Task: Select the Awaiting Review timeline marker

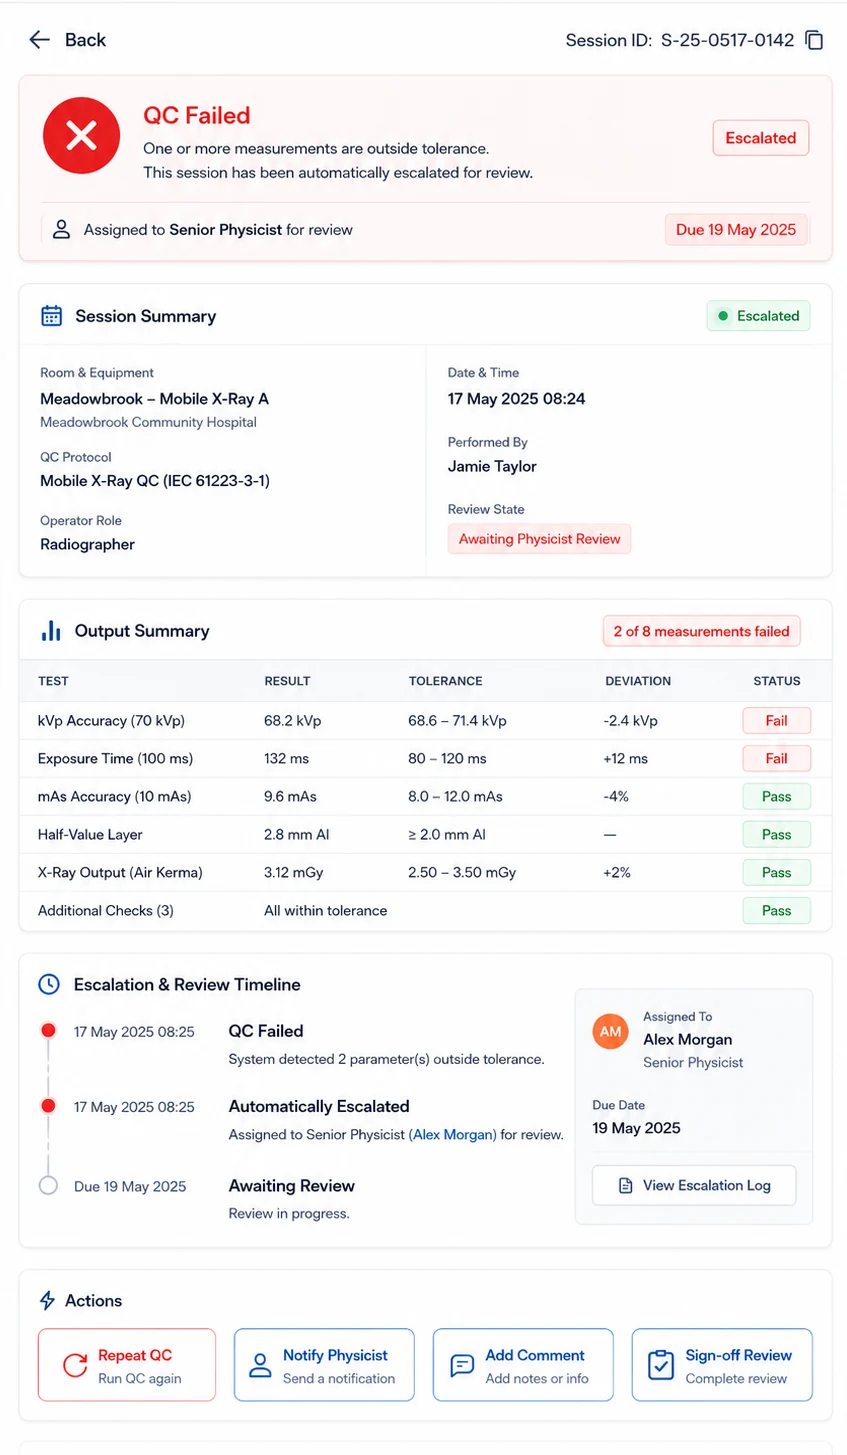Action: pyautogui.click(x=47, y=1186)
